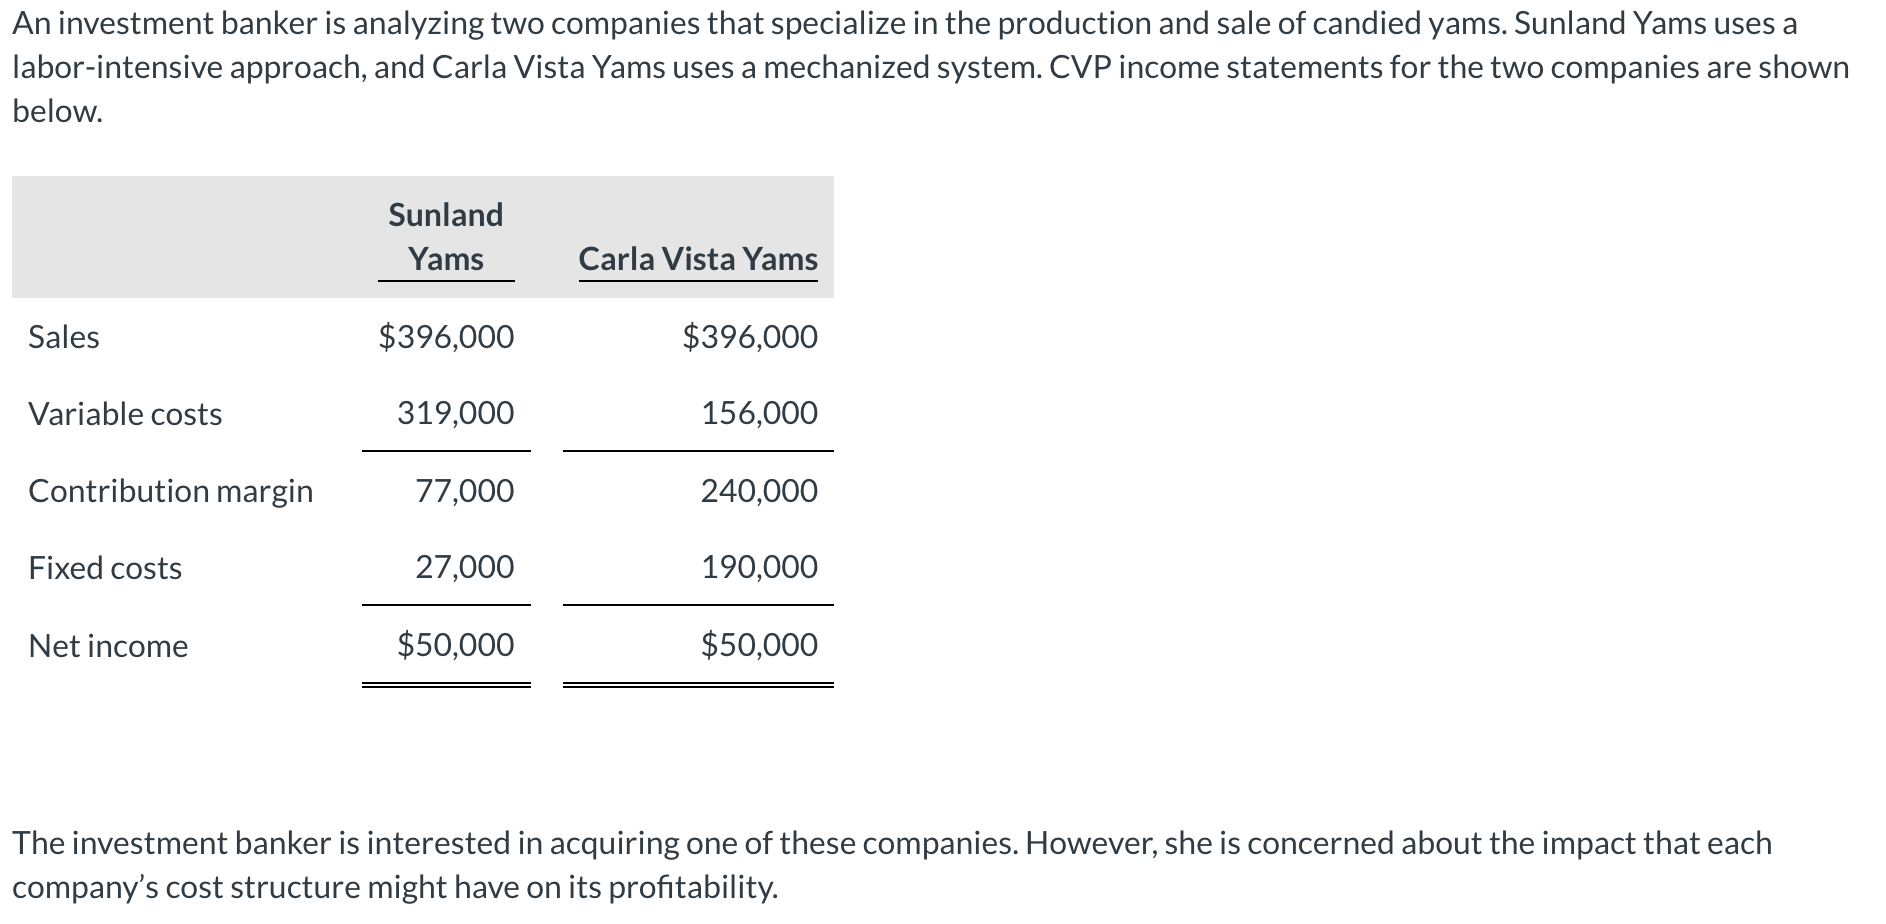The width and height of the screenshot is (1886, 924).
Task: Select the Fixed costs row label
Action: (105, 568)
